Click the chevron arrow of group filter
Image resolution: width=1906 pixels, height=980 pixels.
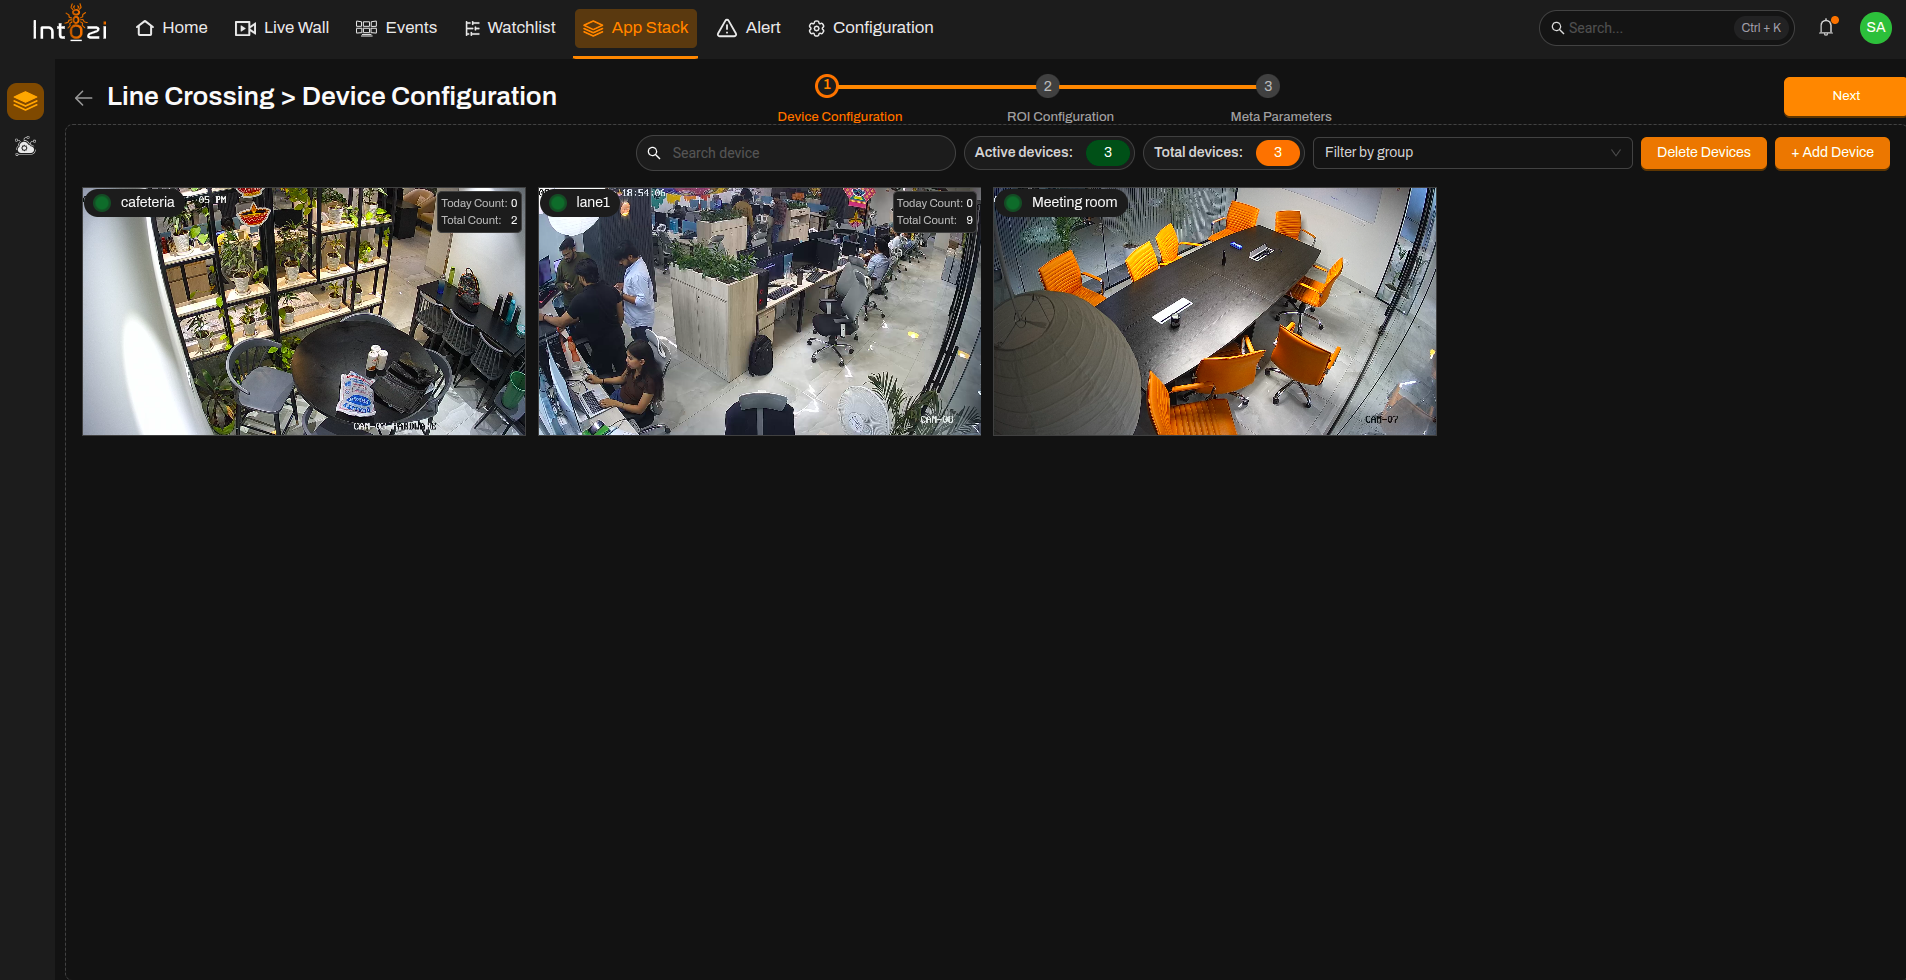pos(1615,153)
